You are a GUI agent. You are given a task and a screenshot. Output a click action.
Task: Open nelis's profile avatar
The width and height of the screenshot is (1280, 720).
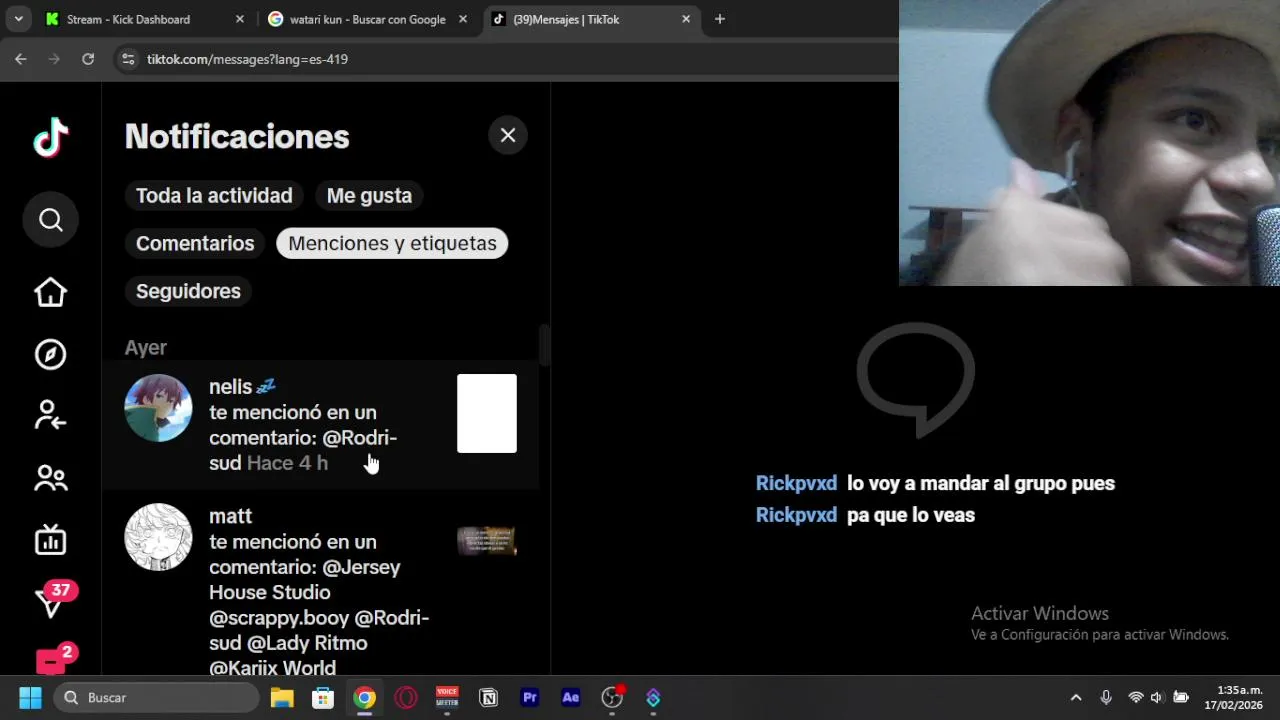point(158,408)
